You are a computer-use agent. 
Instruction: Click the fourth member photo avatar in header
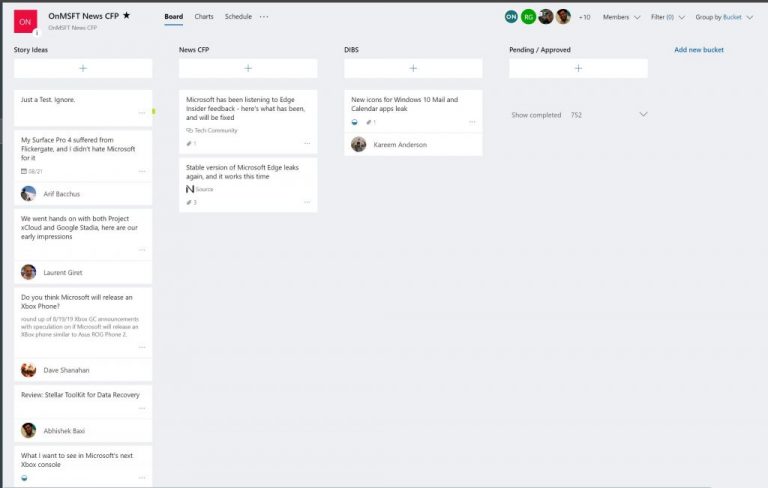tap(563, 17)
